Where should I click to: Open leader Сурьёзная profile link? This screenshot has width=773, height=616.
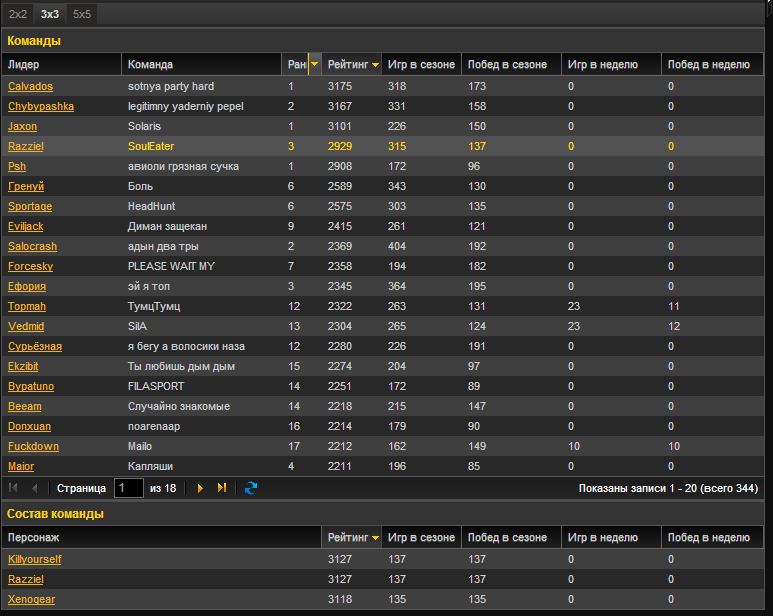pyautogui.click(x=35, y=346)
